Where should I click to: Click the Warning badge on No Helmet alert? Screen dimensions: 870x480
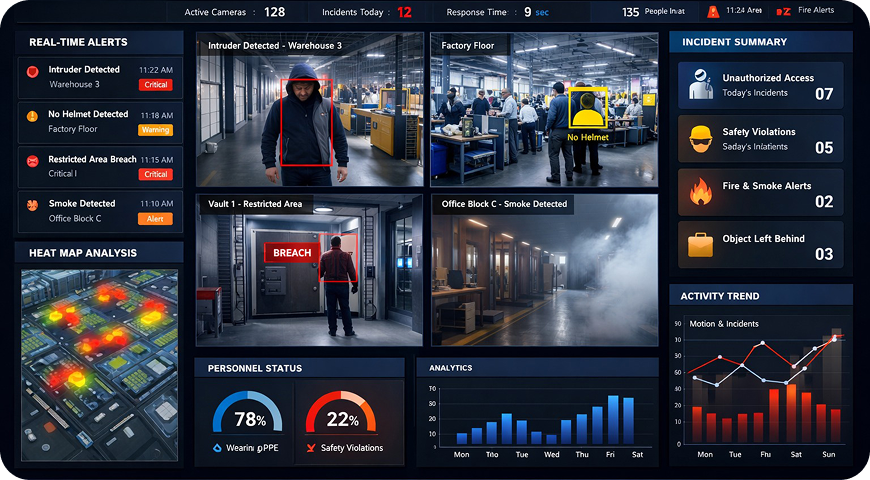pos(155,130)
